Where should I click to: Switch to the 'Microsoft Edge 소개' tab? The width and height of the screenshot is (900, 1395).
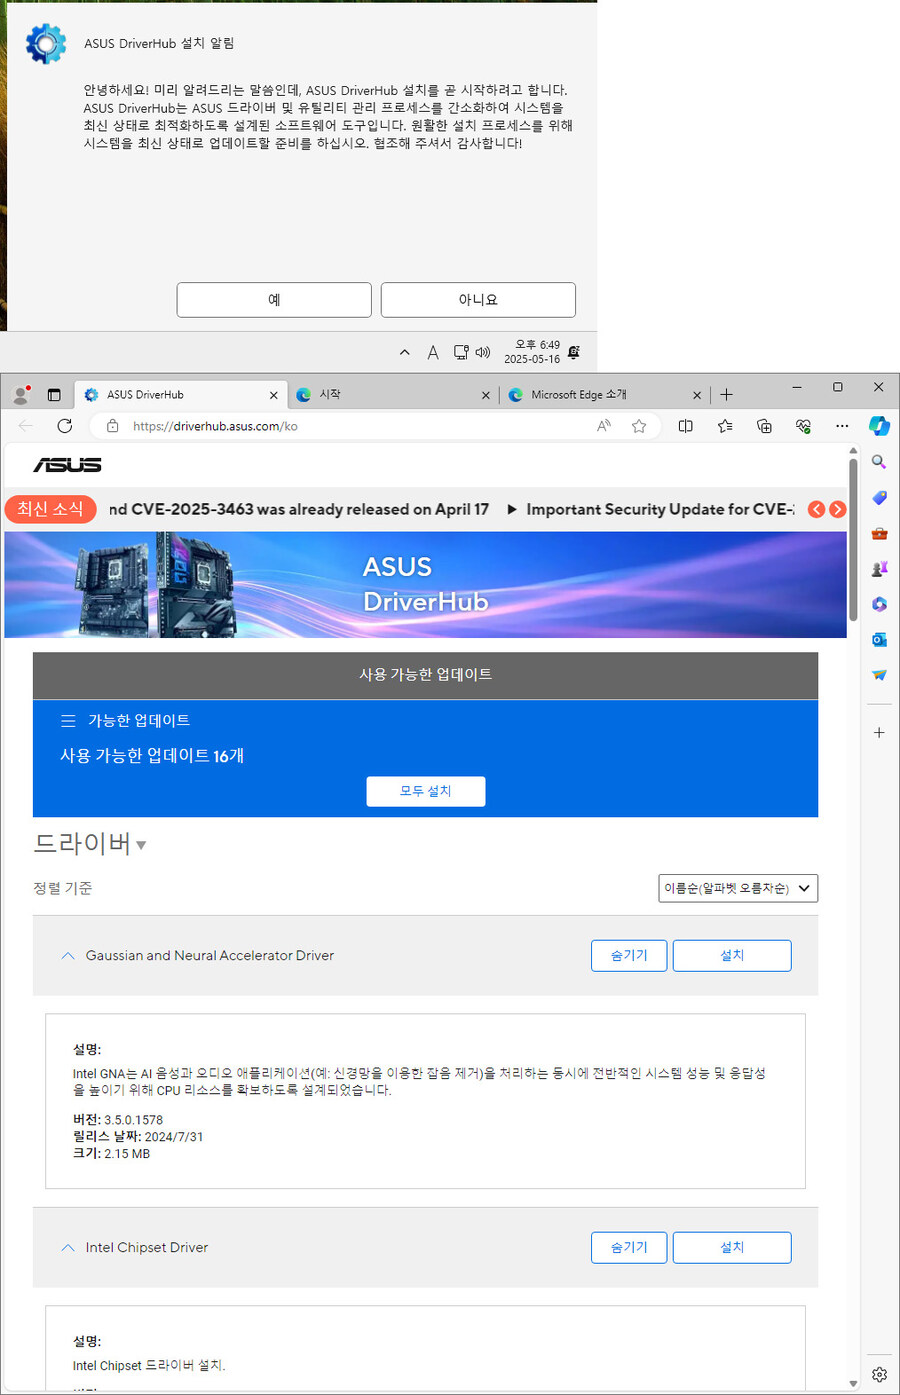click(604, 395)
